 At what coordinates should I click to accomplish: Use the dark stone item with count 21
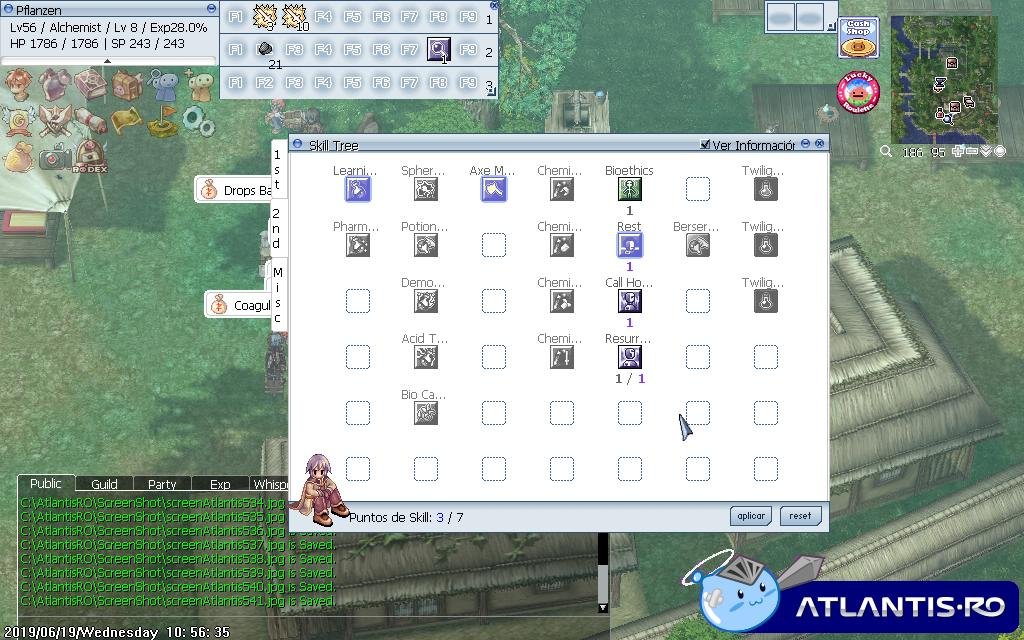coord(265,51)
